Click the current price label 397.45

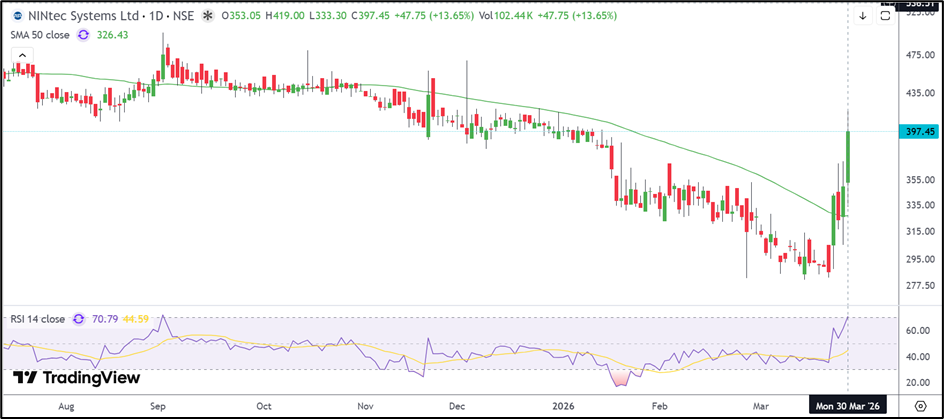click(917, 131)
